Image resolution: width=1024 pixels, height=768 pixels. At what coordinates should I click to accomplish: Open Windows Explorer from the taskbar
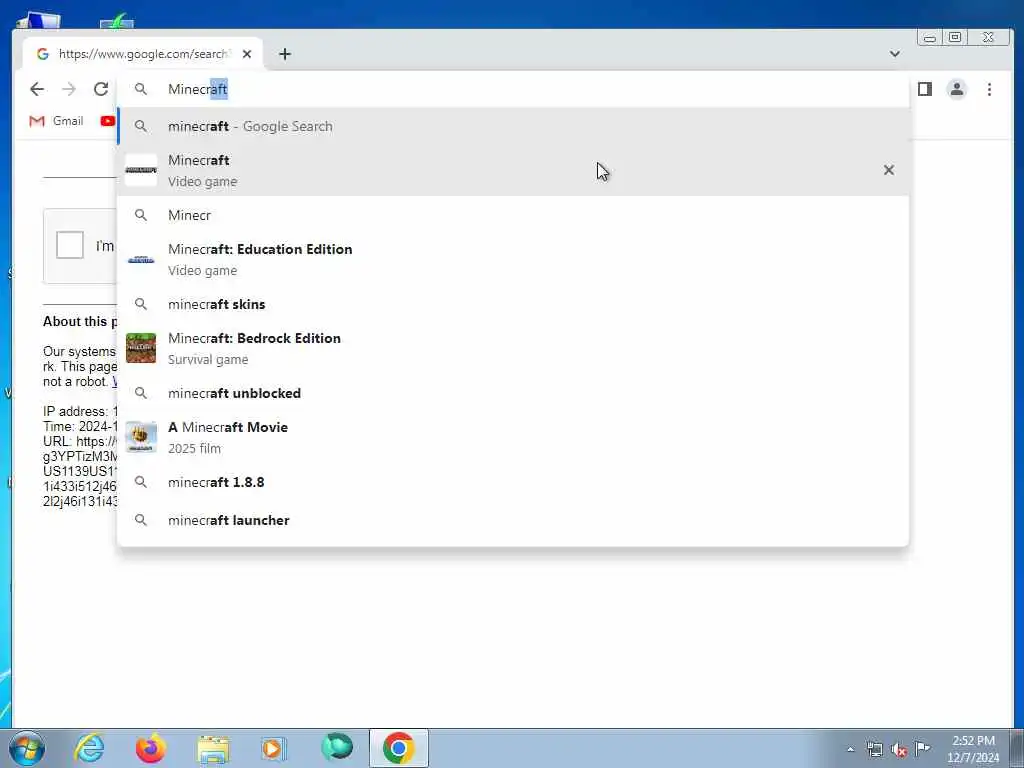point(213,748)
